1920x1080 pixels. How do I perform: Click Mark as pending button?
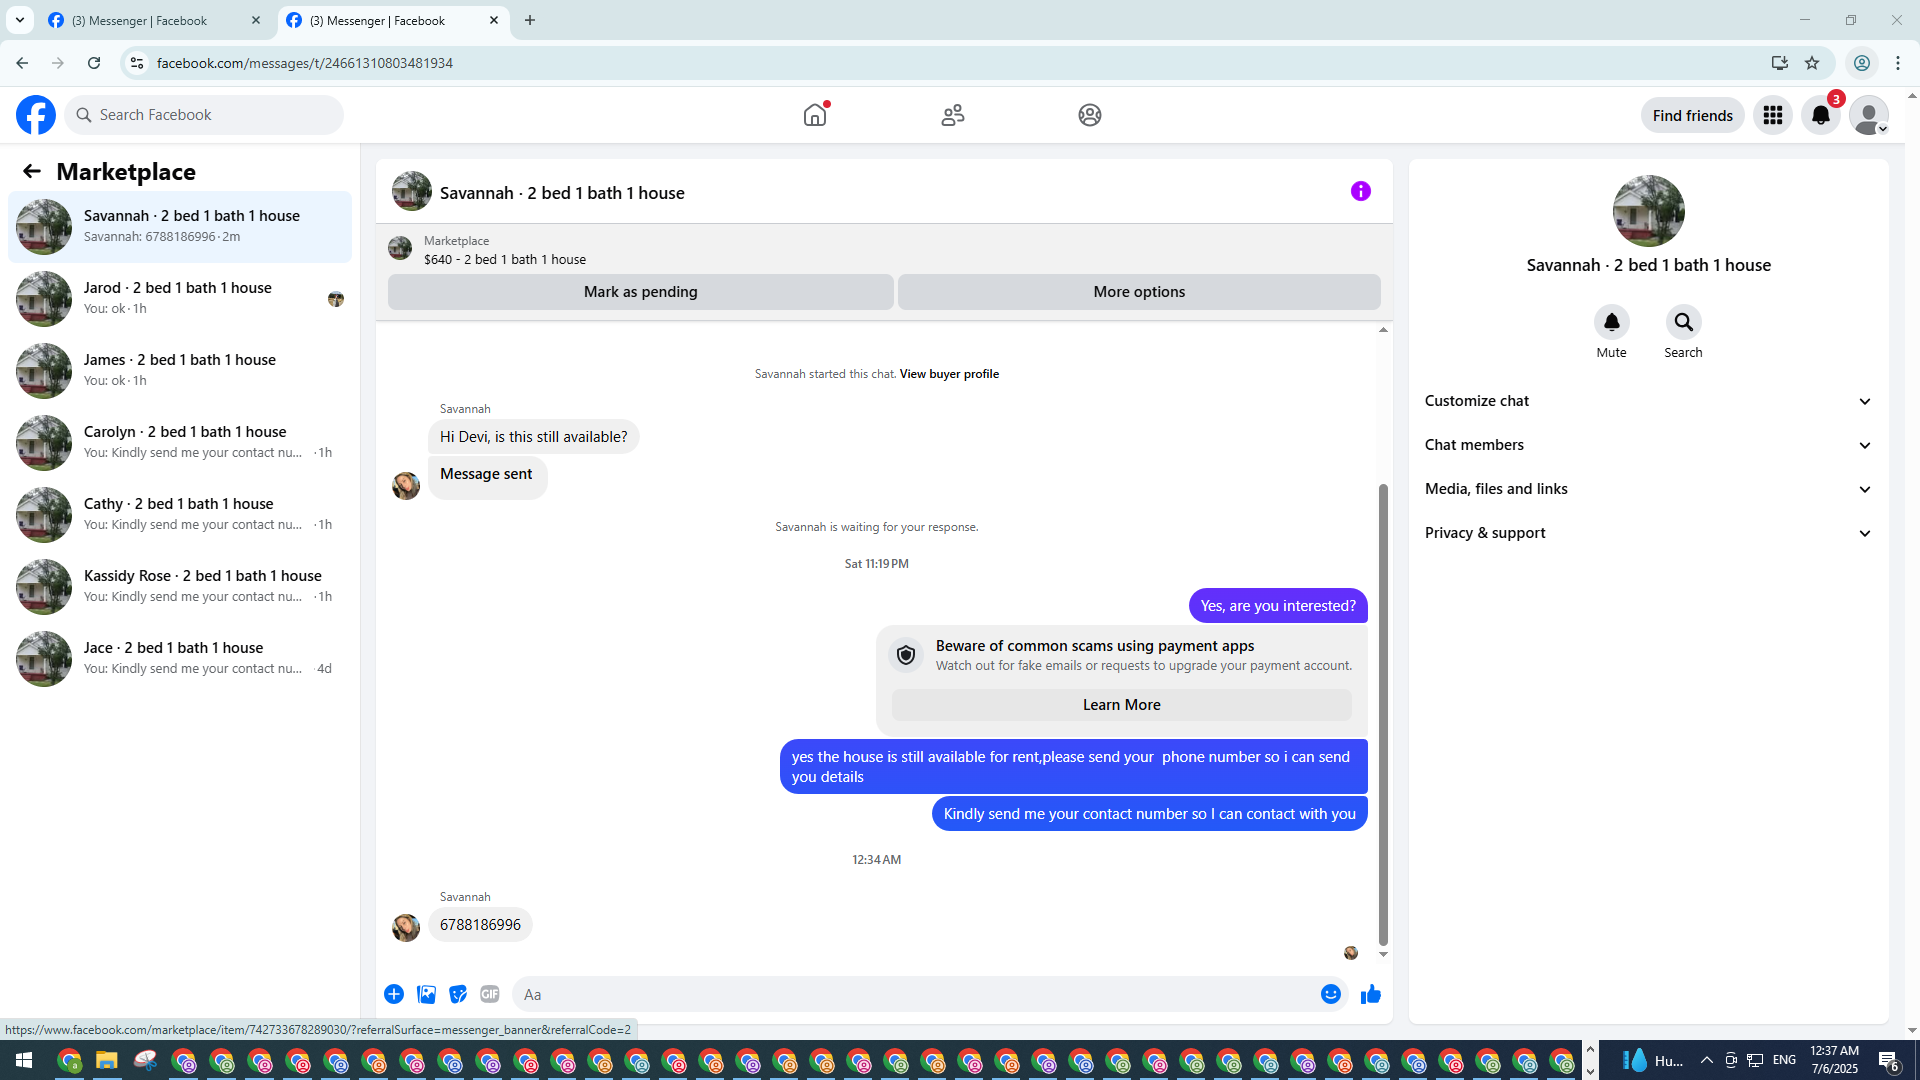coord(640,292)
